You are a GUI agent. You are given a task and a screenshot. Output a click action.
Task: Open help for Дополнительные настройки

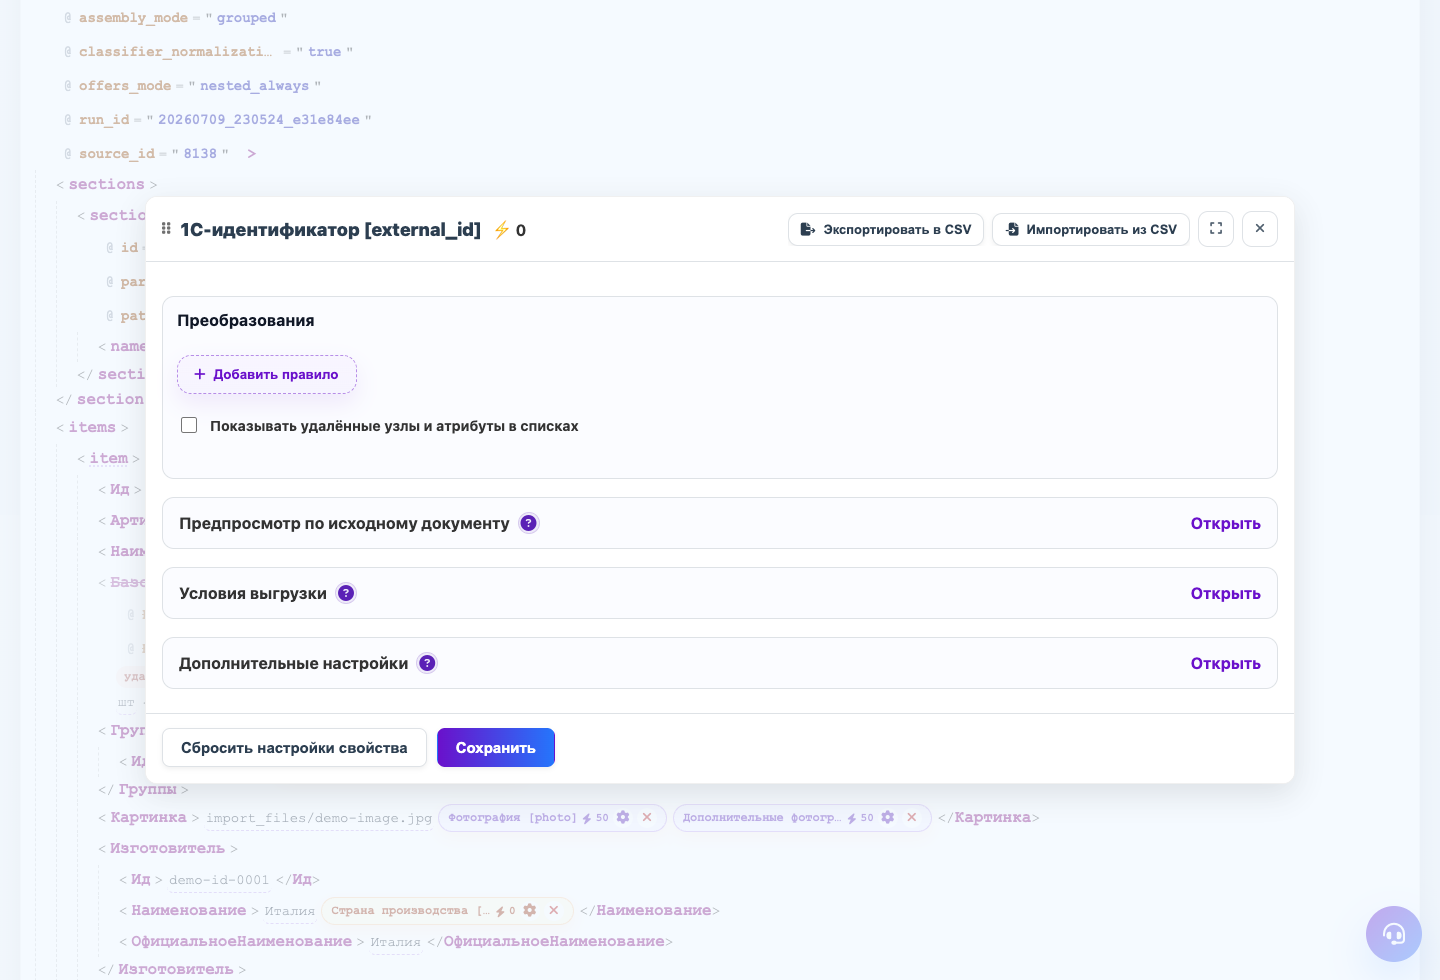[427, 663]
